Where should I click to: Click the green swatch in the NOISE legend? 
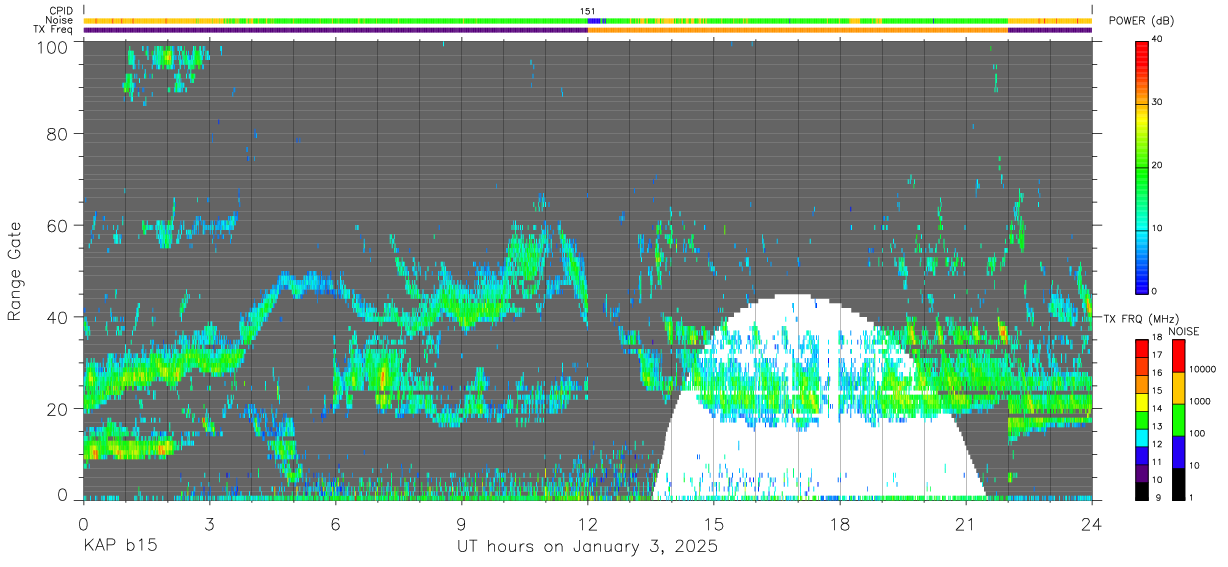pyautogui.click(x=1179, y=420)
